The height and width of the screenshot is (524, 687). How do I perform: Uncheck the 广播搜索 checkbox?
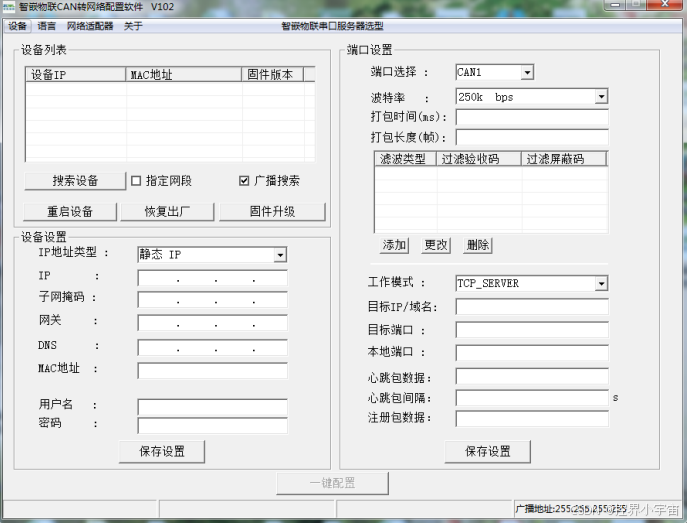click(244, 181)
